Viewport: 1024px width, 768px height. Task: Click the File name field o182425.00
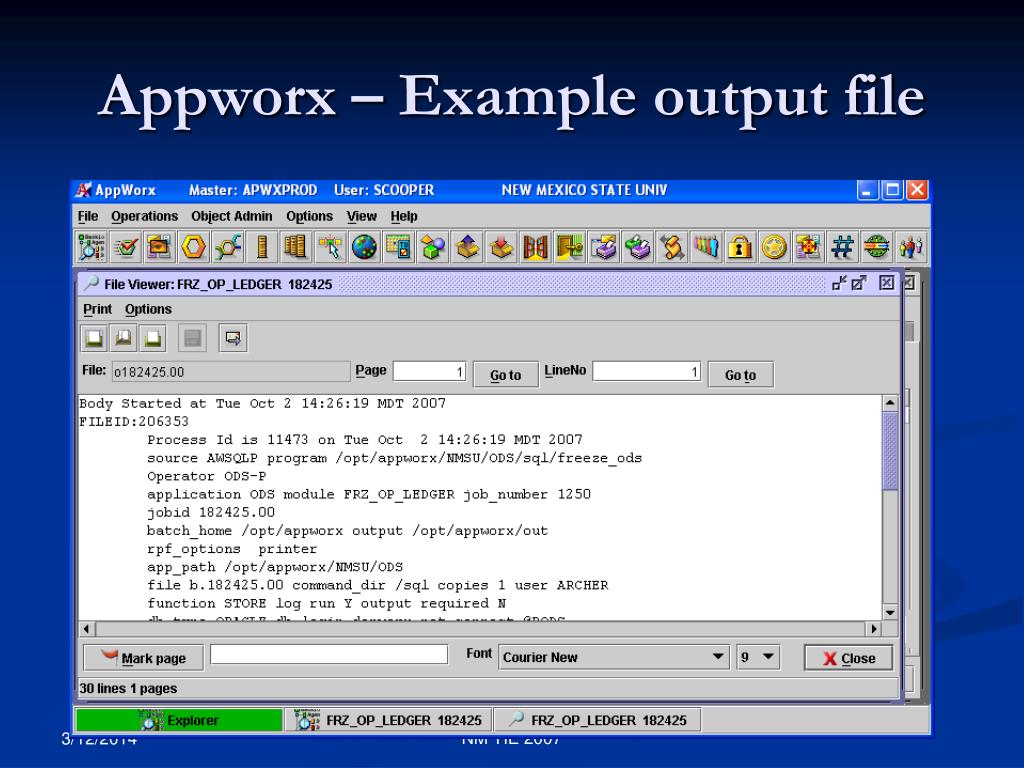(231, 372)
